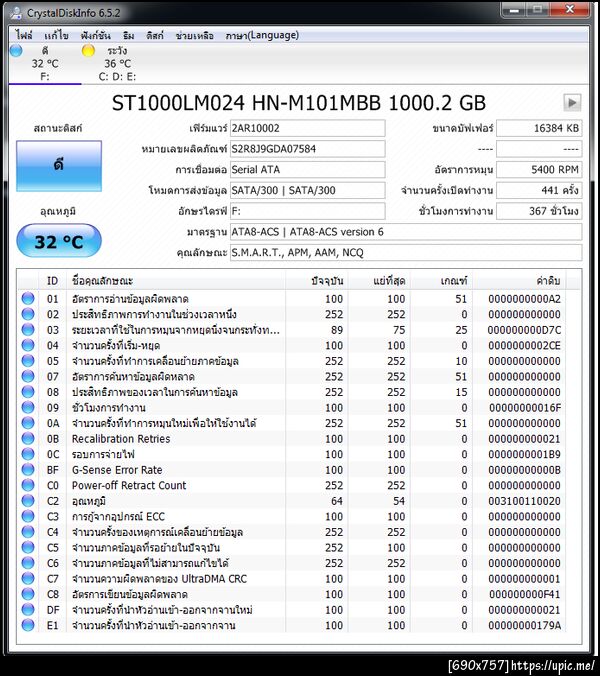Open the ภาษา(Language) menu

click(x=262, y=35)
